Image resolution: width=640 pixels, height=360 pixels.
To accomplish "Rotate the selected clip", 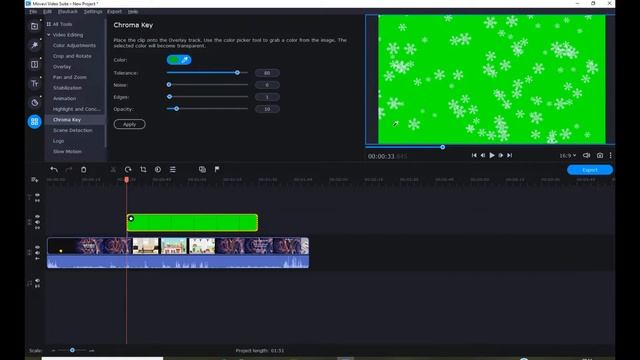I will coord(128,169).
